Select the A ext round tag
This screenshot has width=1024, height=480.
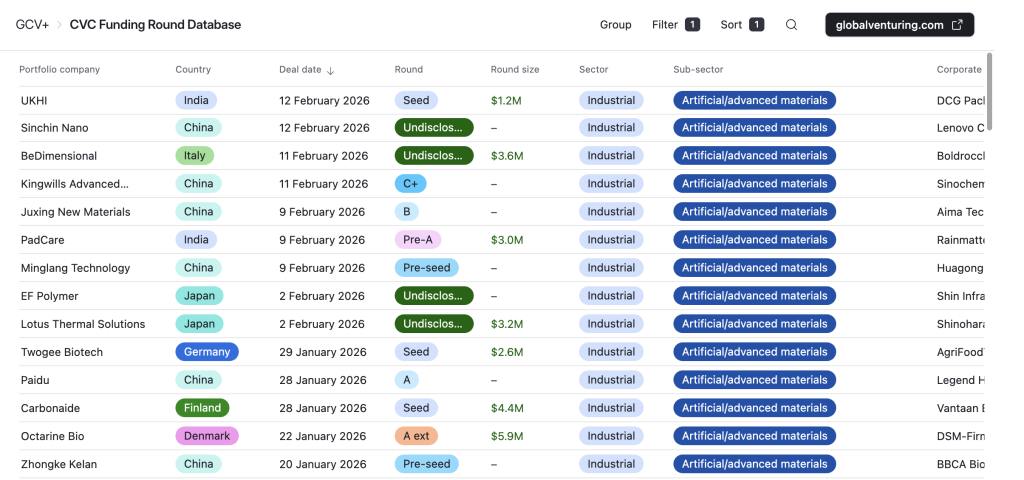[416, 436]
